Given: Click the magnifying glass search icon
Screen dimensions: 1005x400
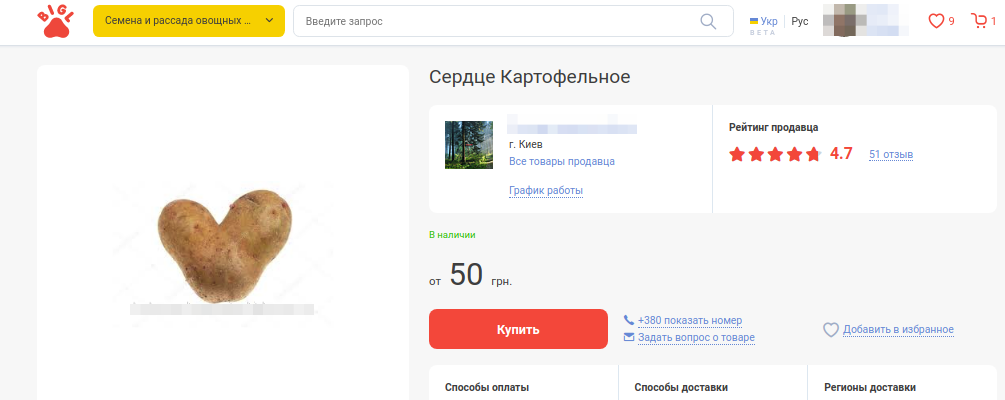Looking at the screenshot, I should point(708,21).
